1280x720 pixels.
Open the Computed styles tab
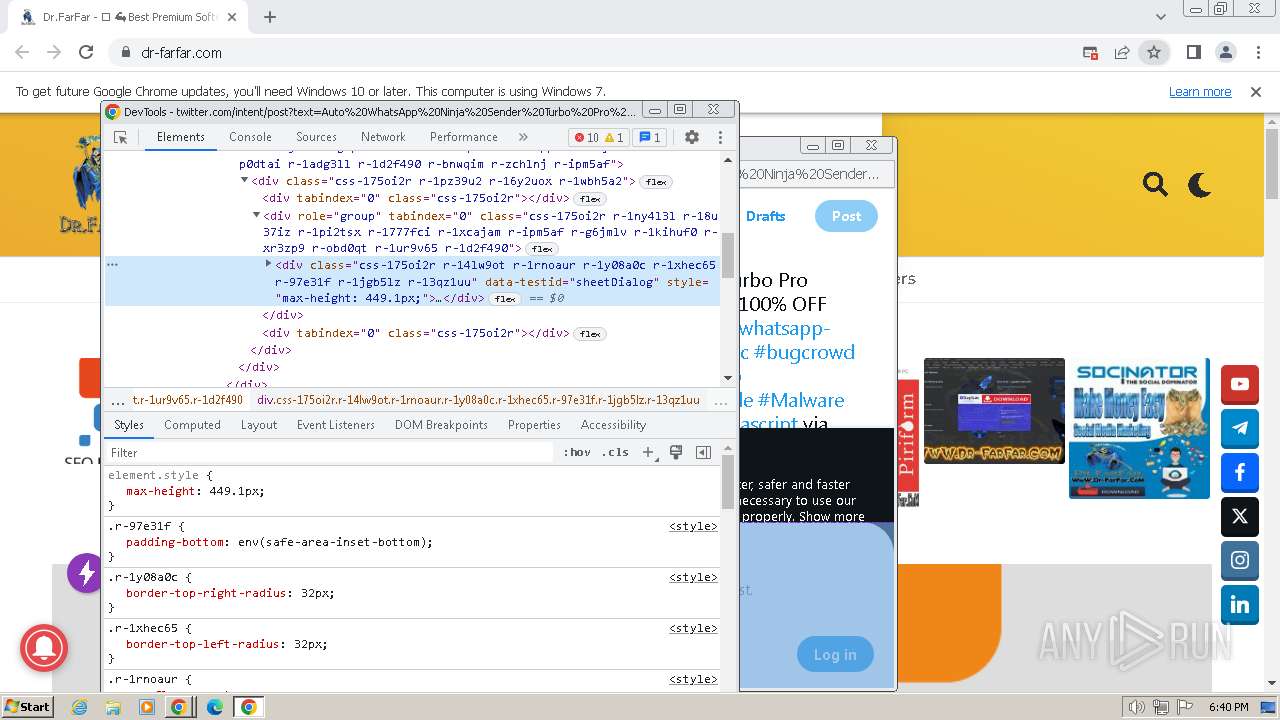[x=192, y=425]
